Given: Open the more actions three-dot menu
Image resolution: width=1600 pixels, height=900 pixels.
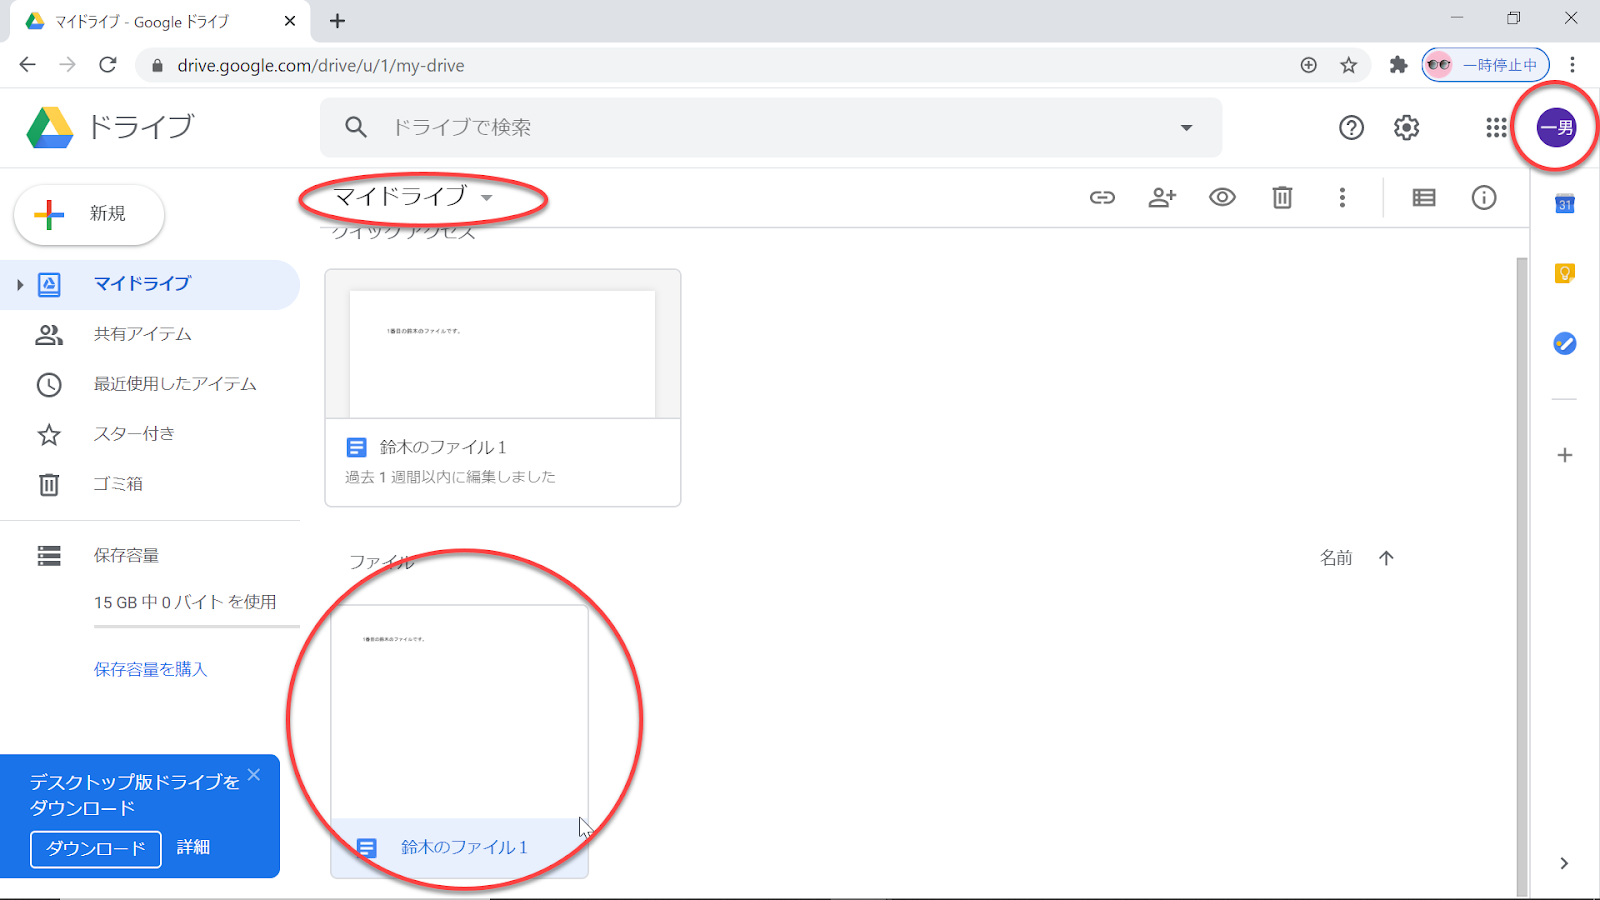Looking at the screenshot, I should pyautogui.click(x=1342, y=197).
